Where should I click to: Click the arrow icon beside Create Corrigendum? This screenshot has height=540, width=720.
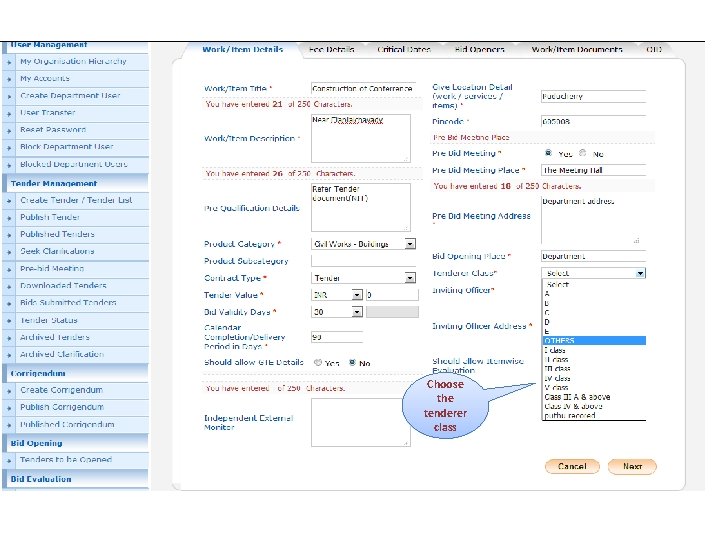(x=9, y=391)
